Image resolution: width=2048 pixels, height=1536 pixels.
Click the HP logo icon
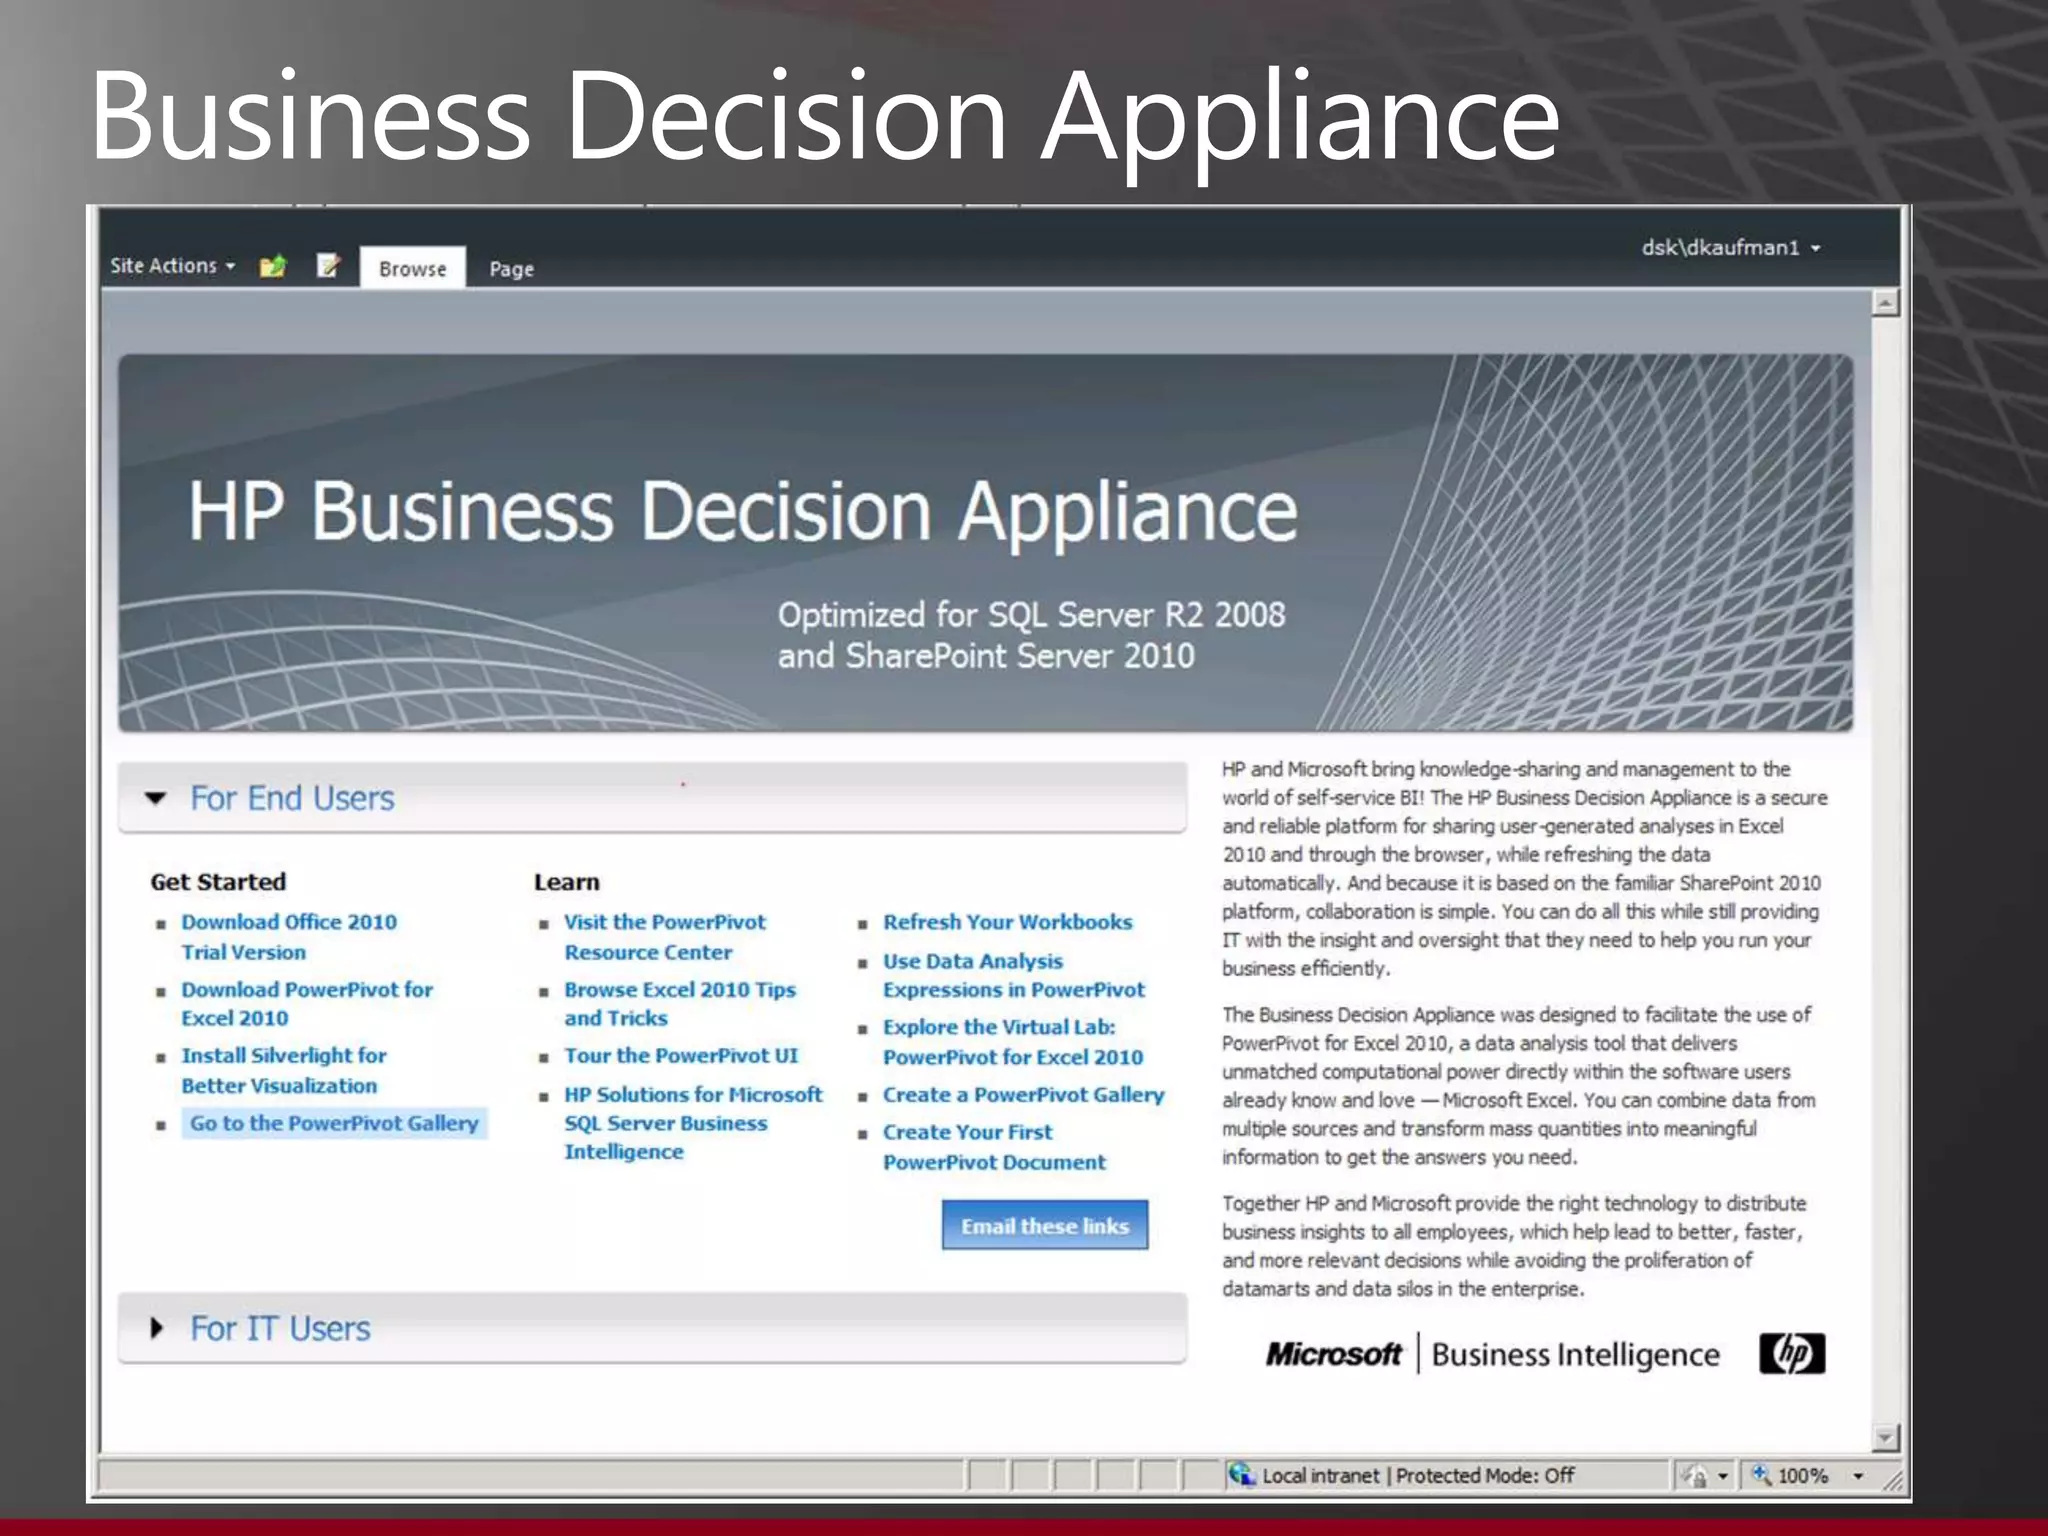(1792, 1354)
